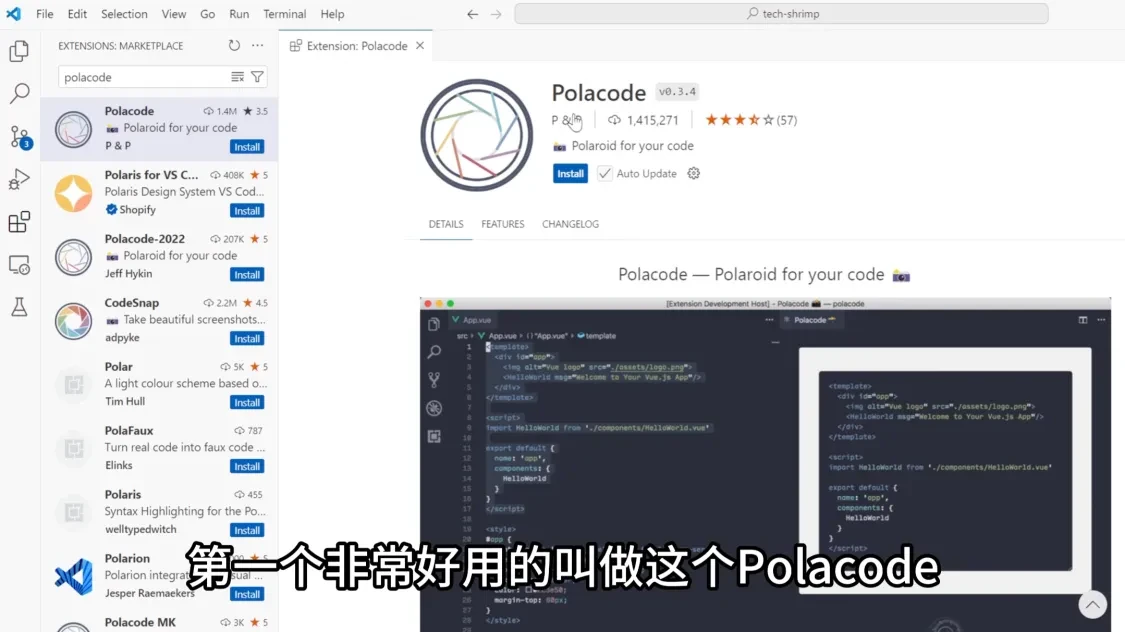Select the PolaFaux extension row
Image resolution: width=1125 pixels, height=632 pixels.
[x=159, y=448]
